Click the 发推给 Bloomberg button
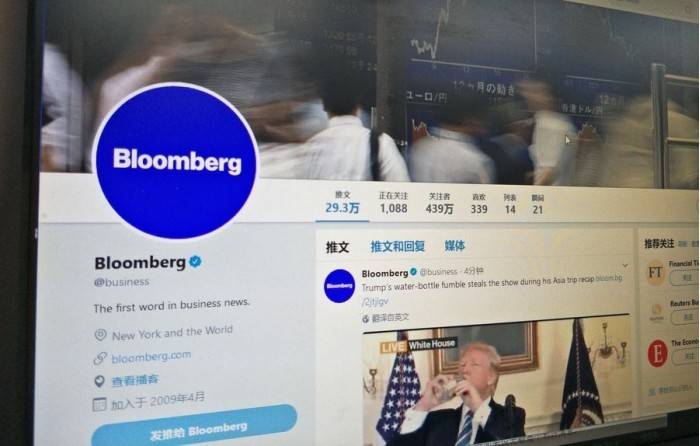This screenshot has height=446, width=700. tap(195, 428)
